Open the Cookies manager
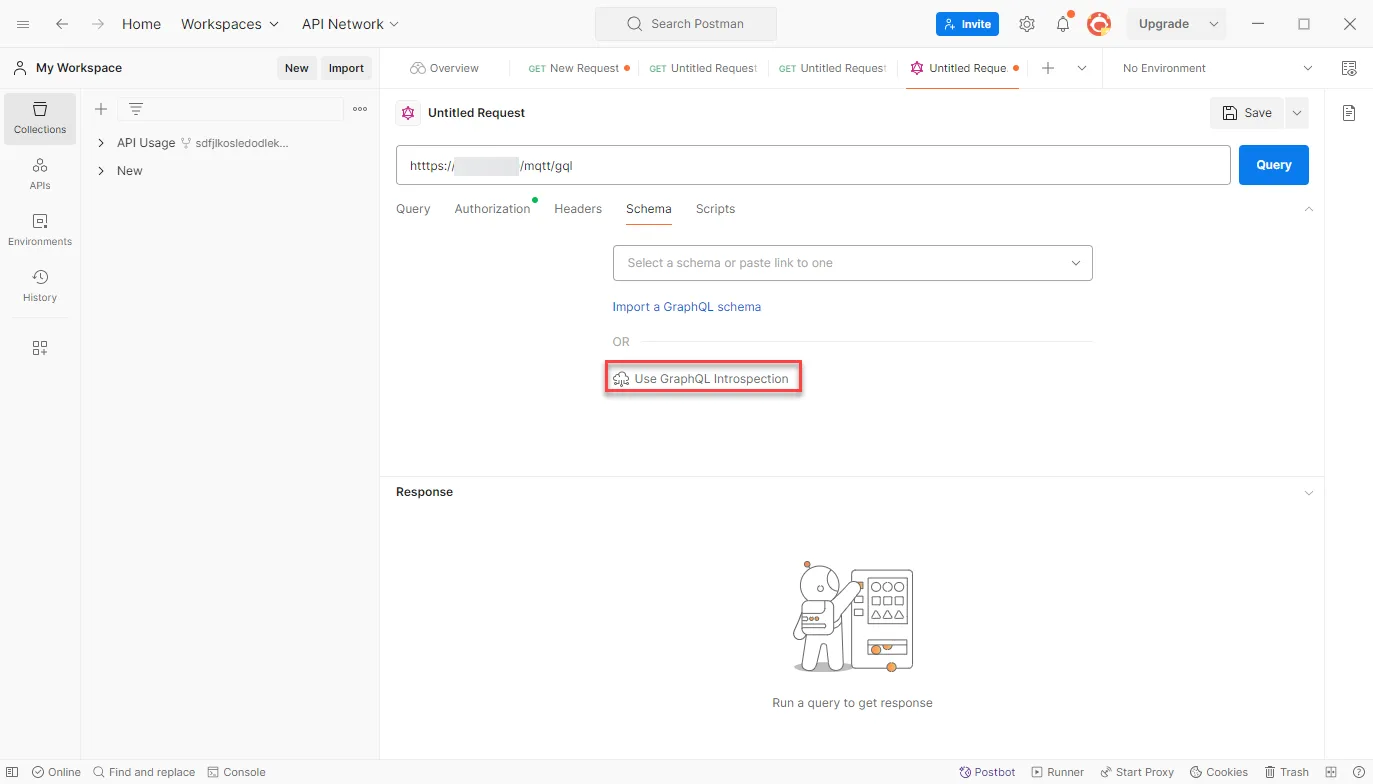The image size is (1373, 784). click(x=1218, y=772)
